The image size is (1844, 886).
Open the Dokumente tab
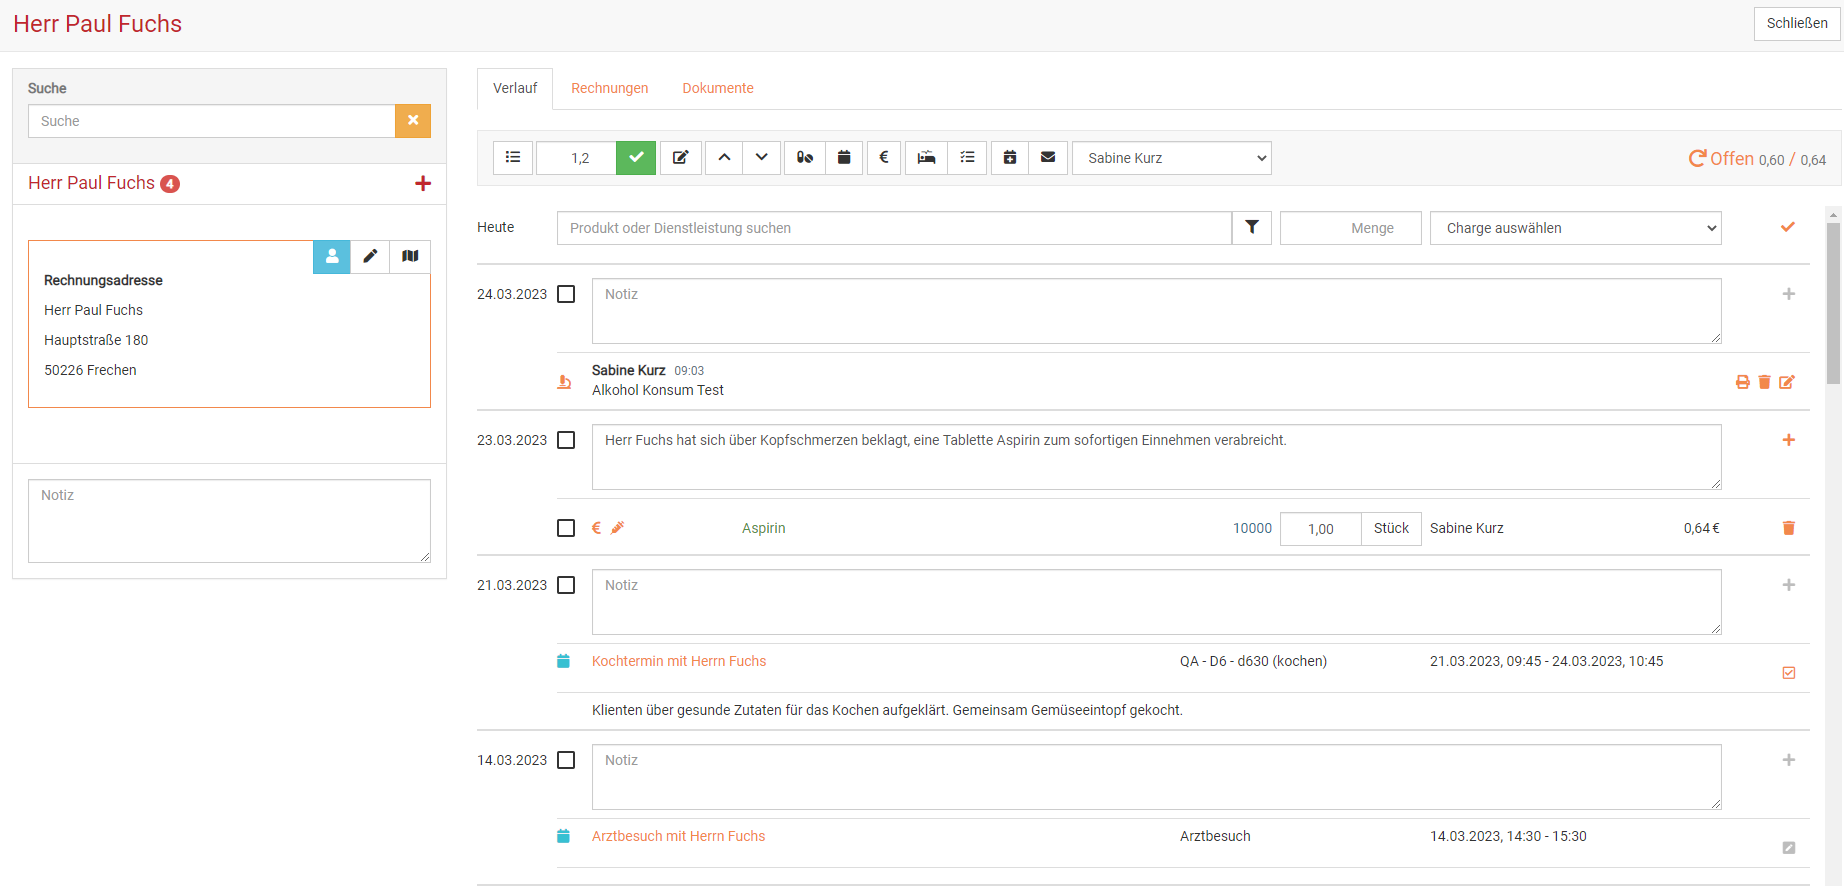pos(717,88)
